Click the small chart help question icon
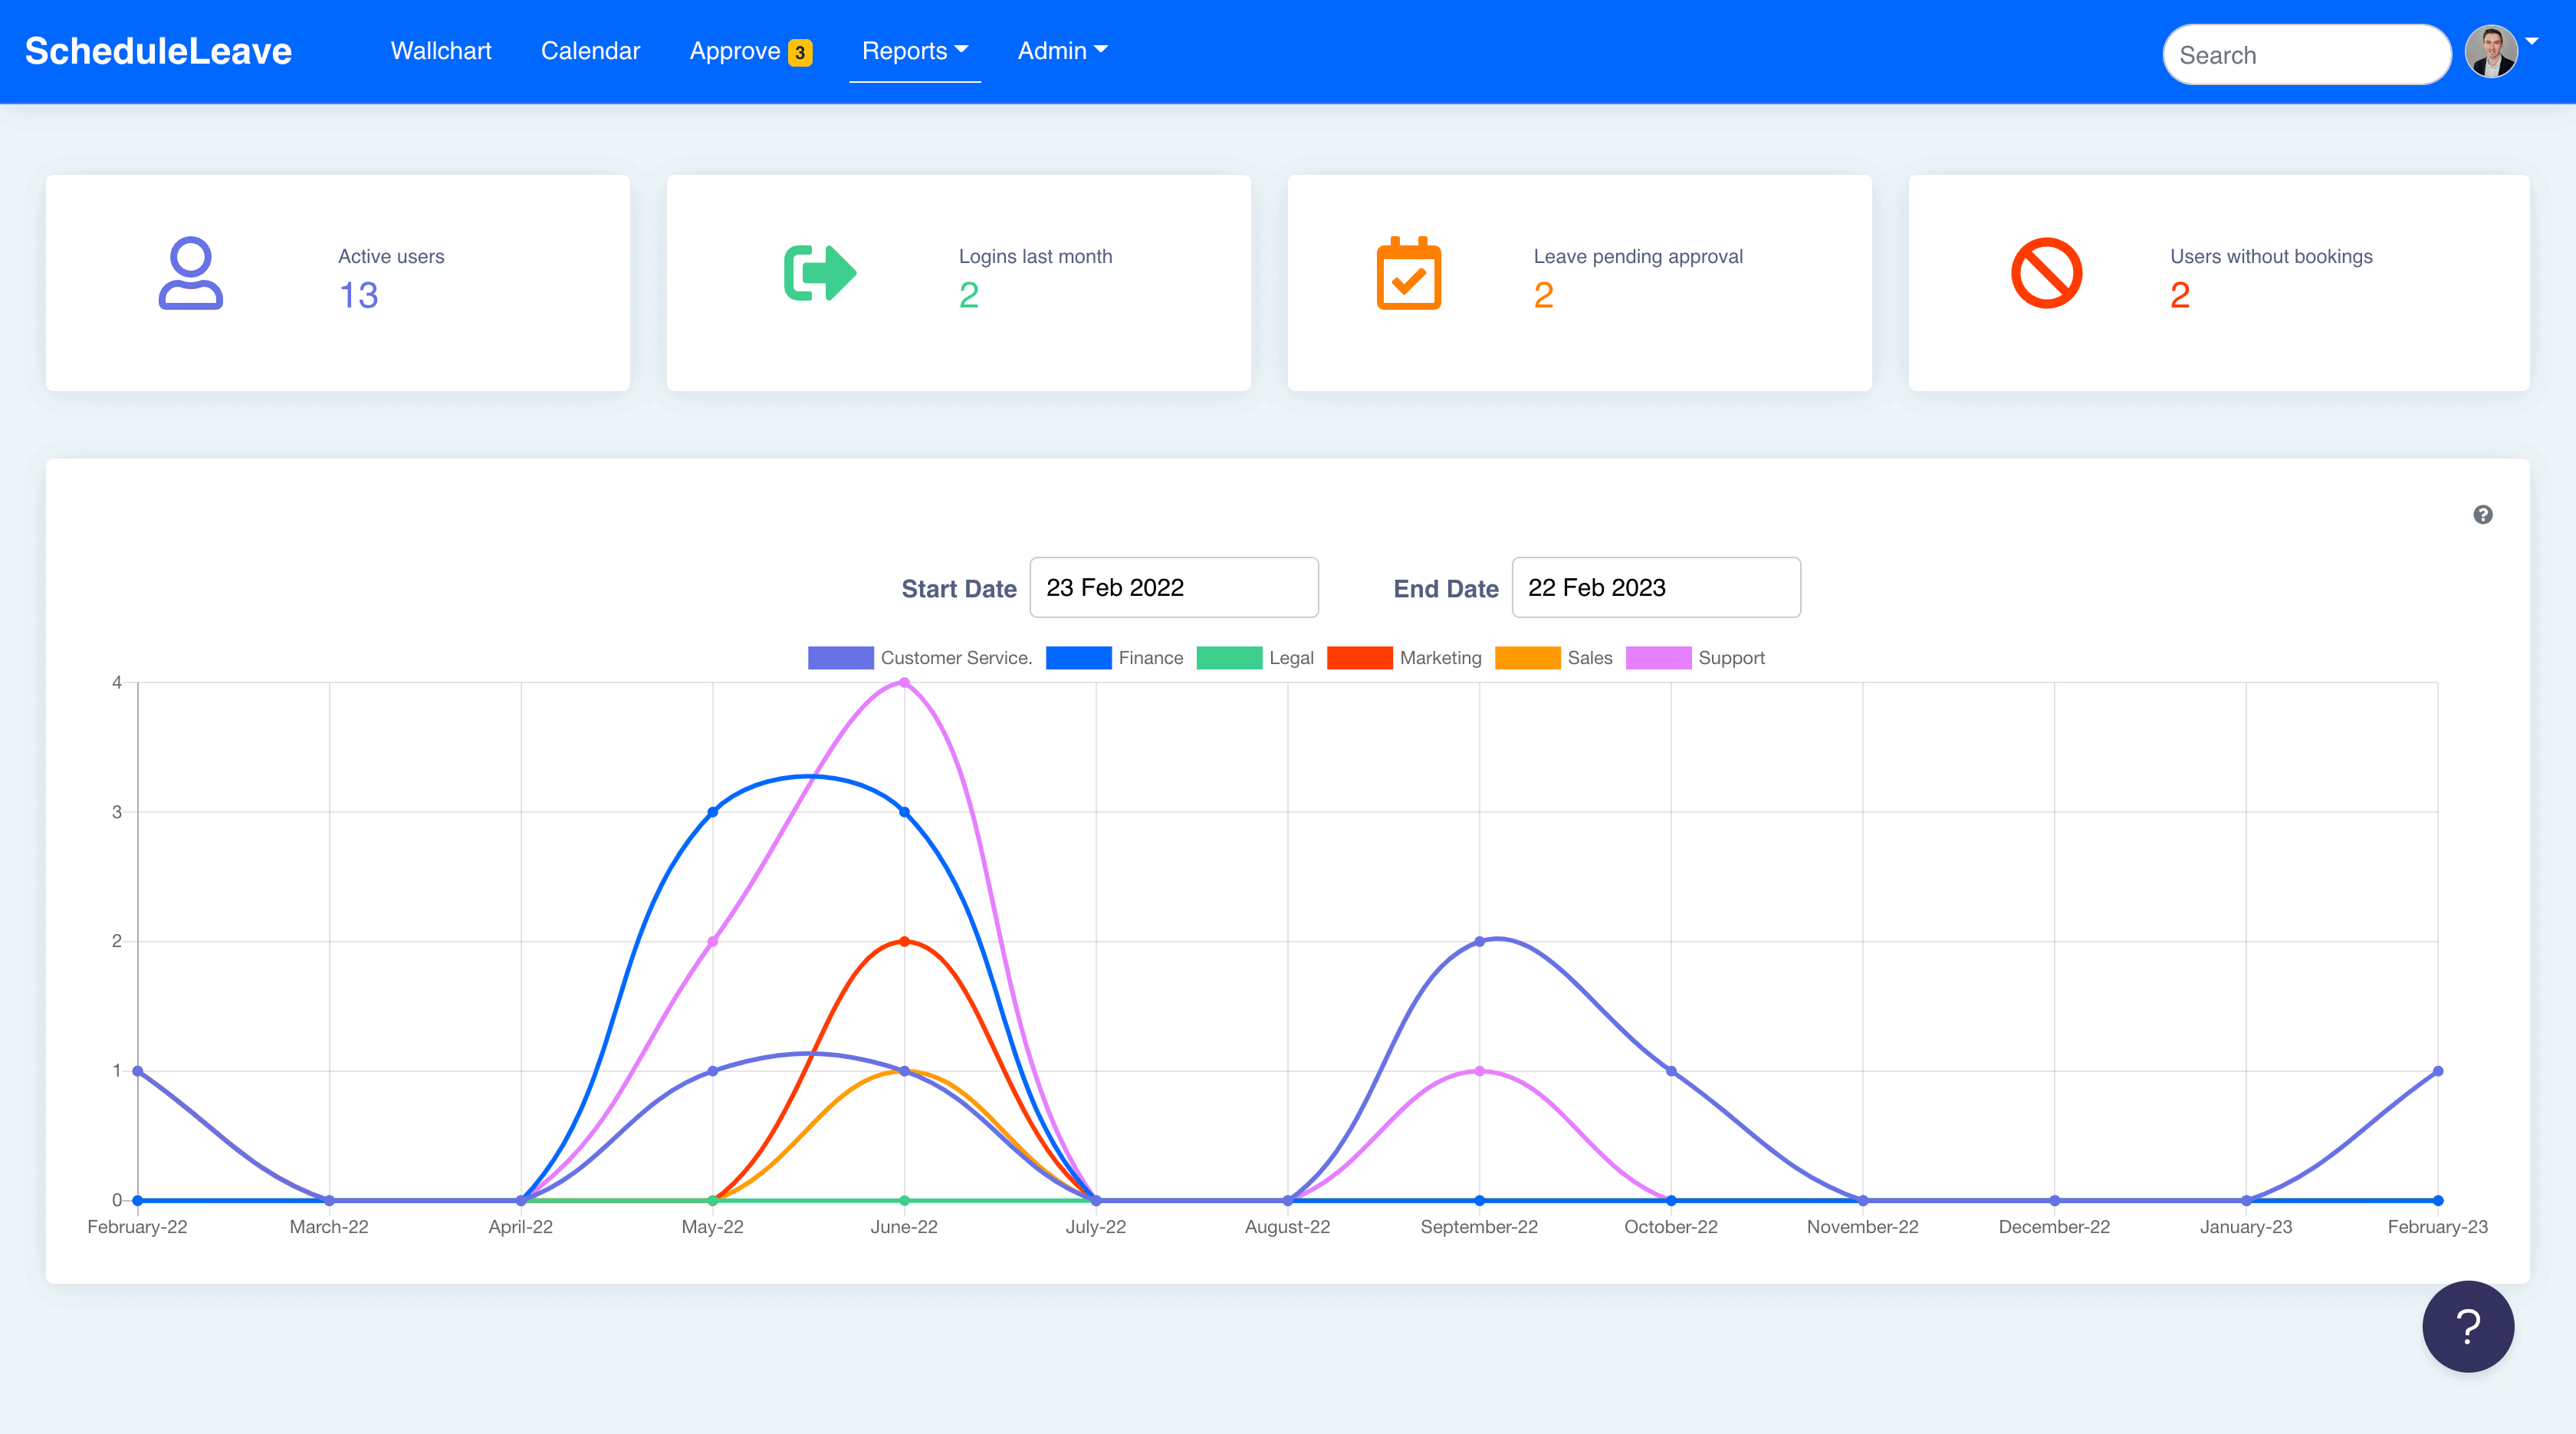The image size is (2576, 1434). coord(2482,515)
